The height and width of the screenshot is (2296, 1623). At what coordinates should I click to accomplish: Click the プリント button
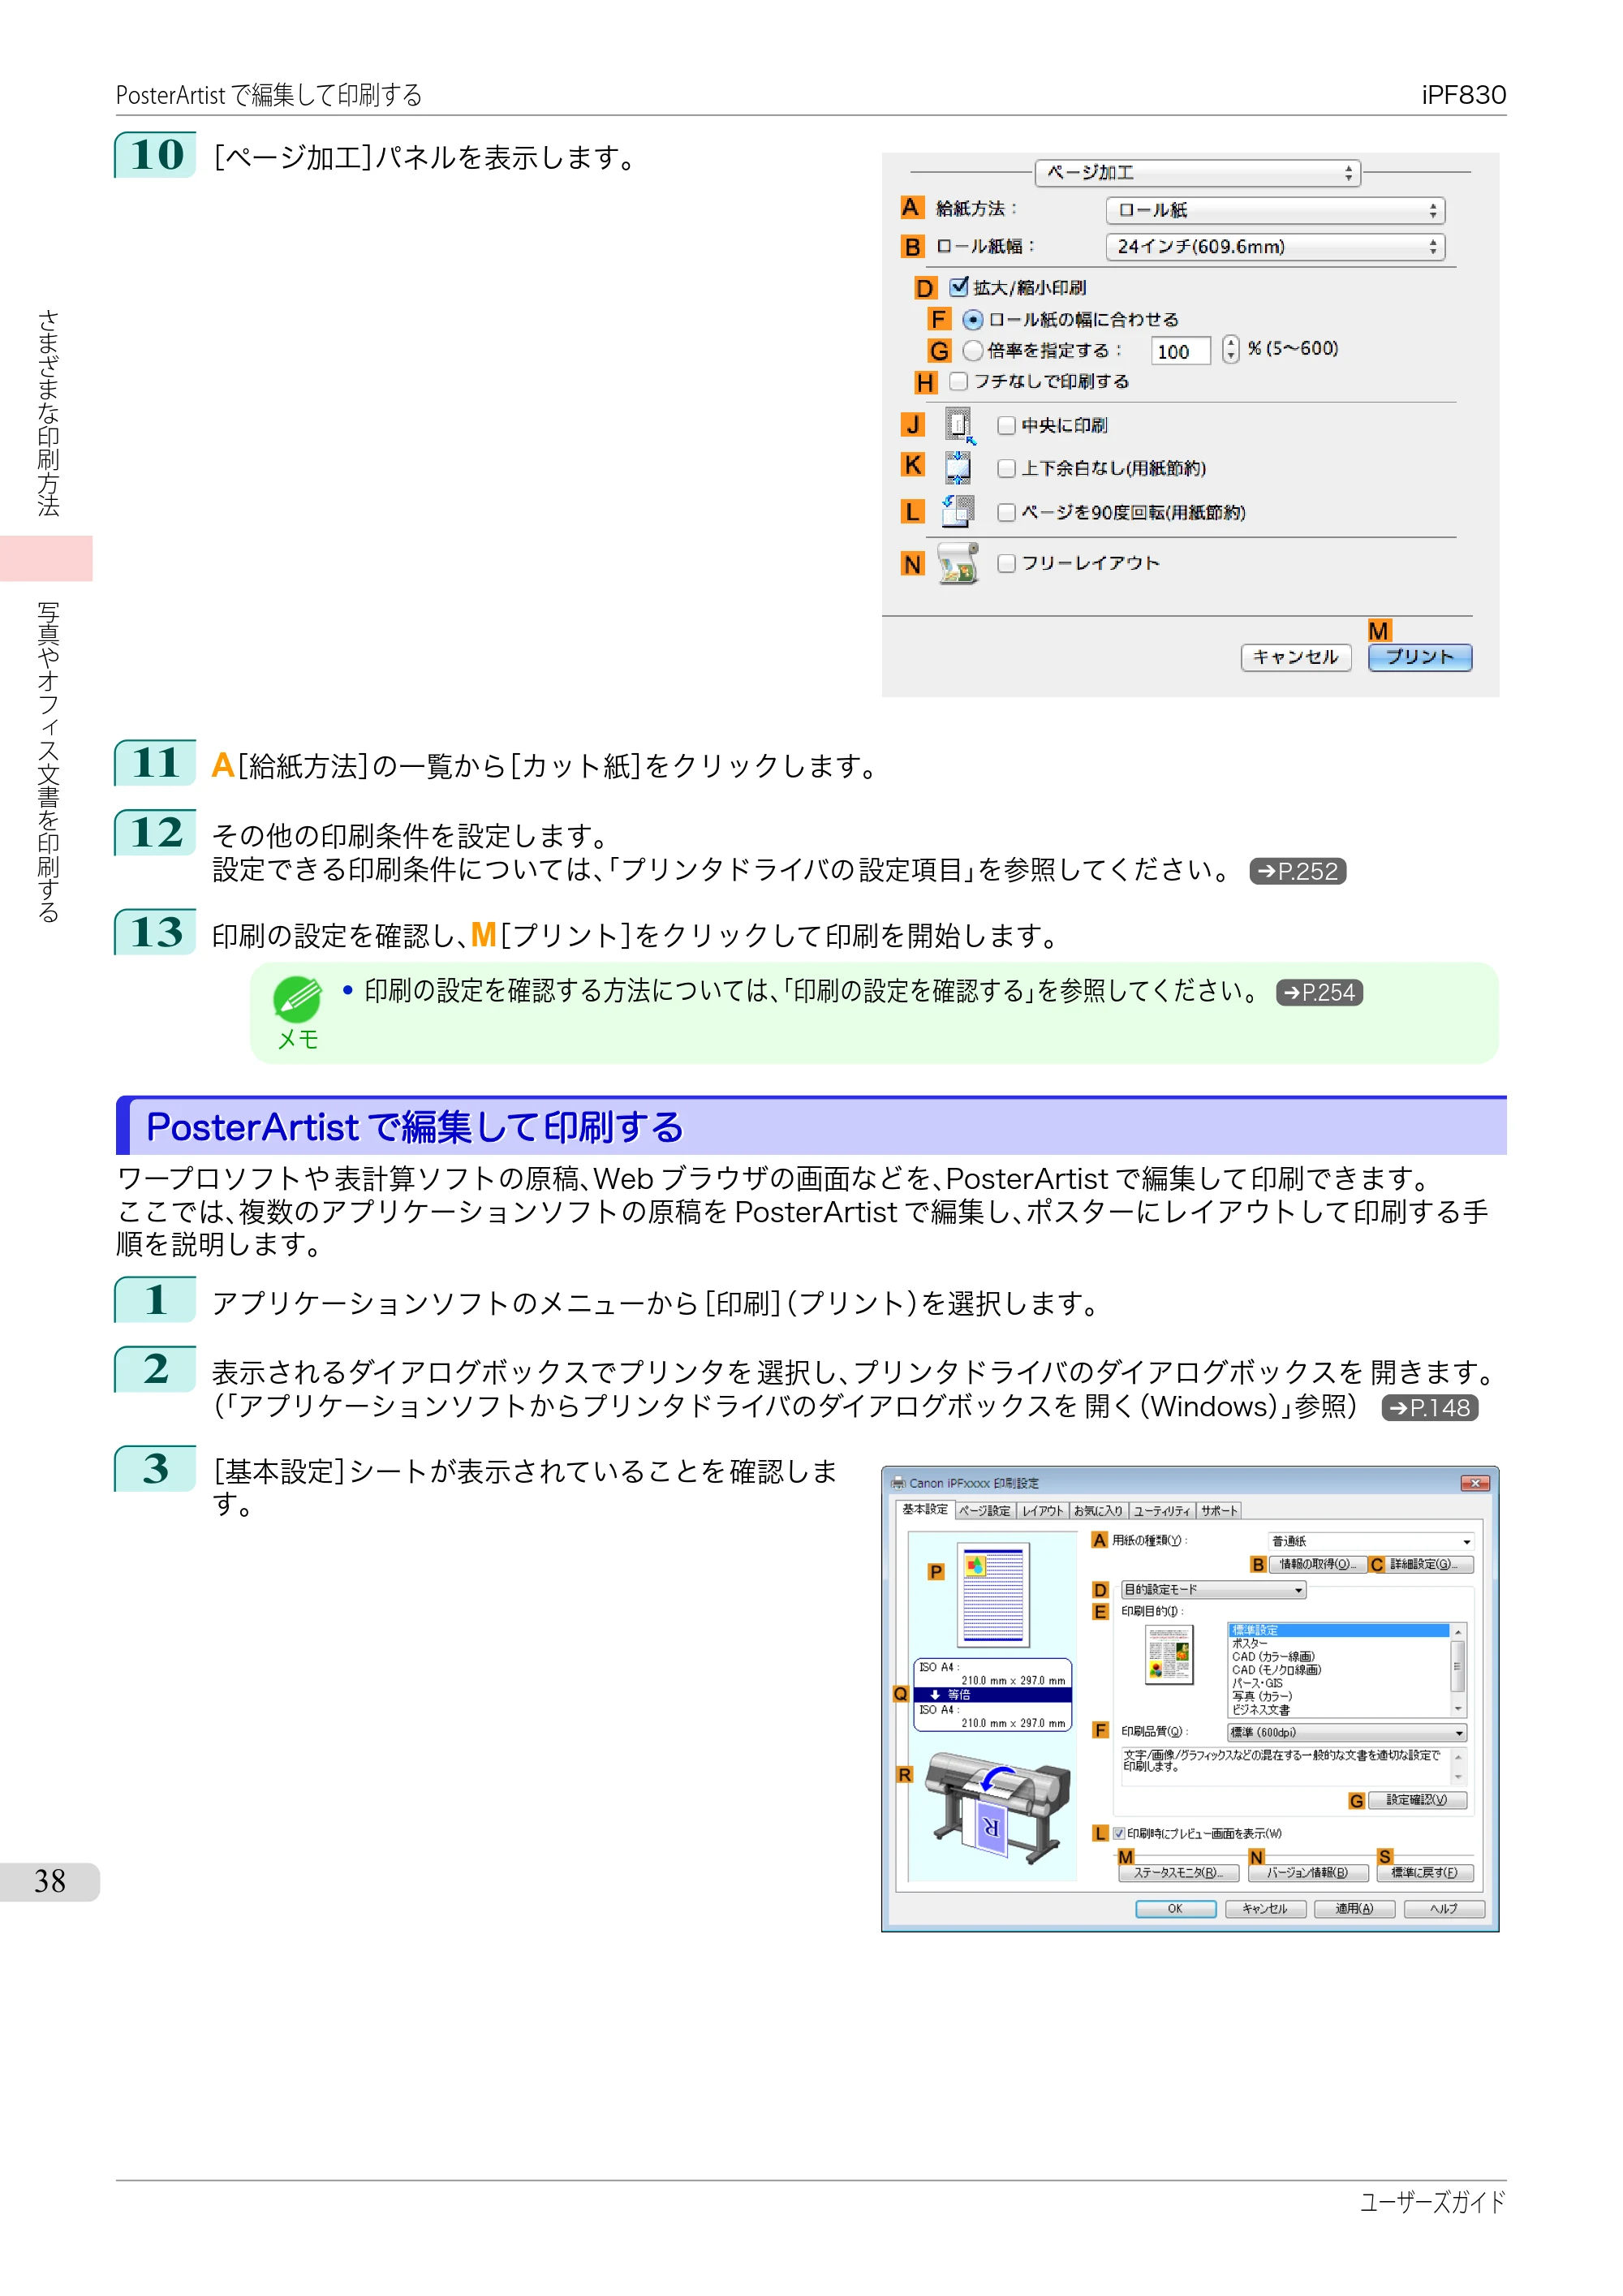coord(1419,657)
